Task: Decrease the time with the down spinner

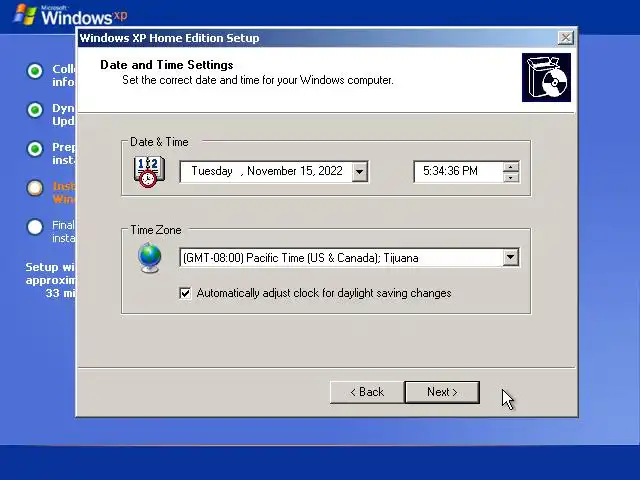Action: pyautogui.click(x=511, y=177)
